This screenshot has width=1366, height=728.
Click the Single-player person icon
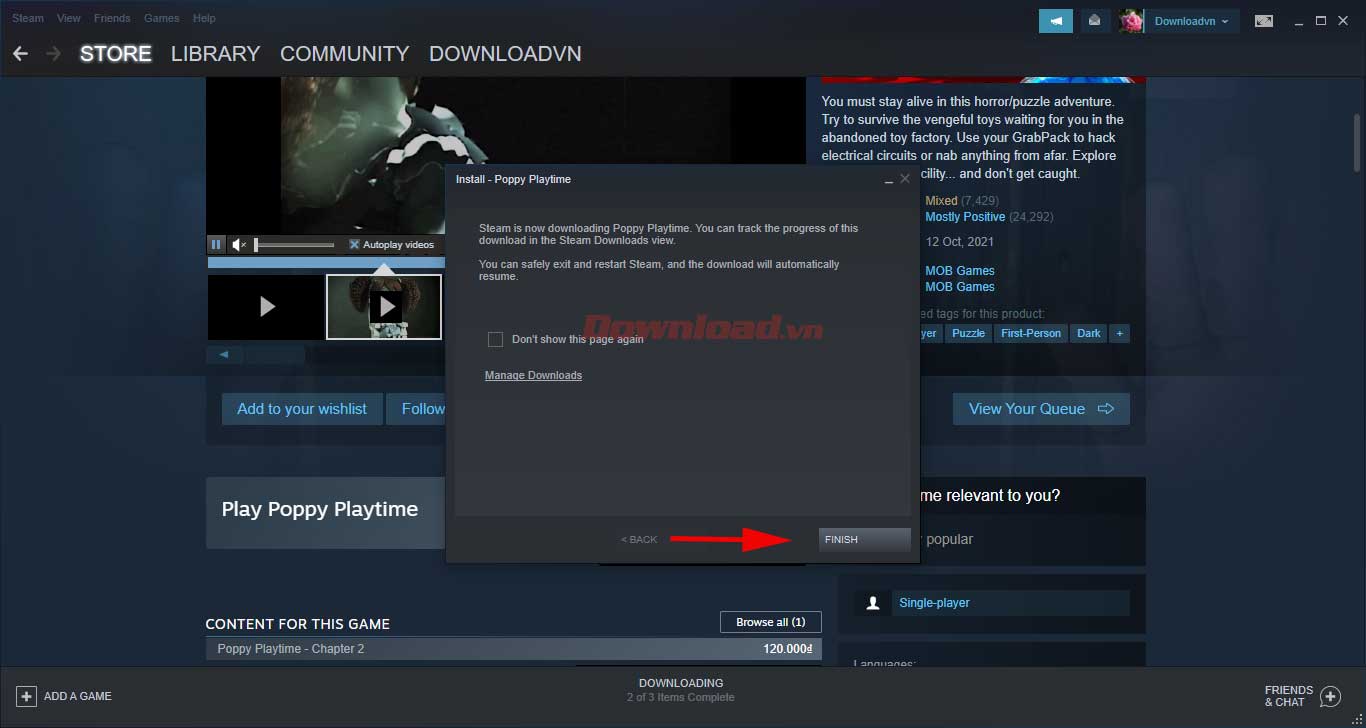coord(873,603)
